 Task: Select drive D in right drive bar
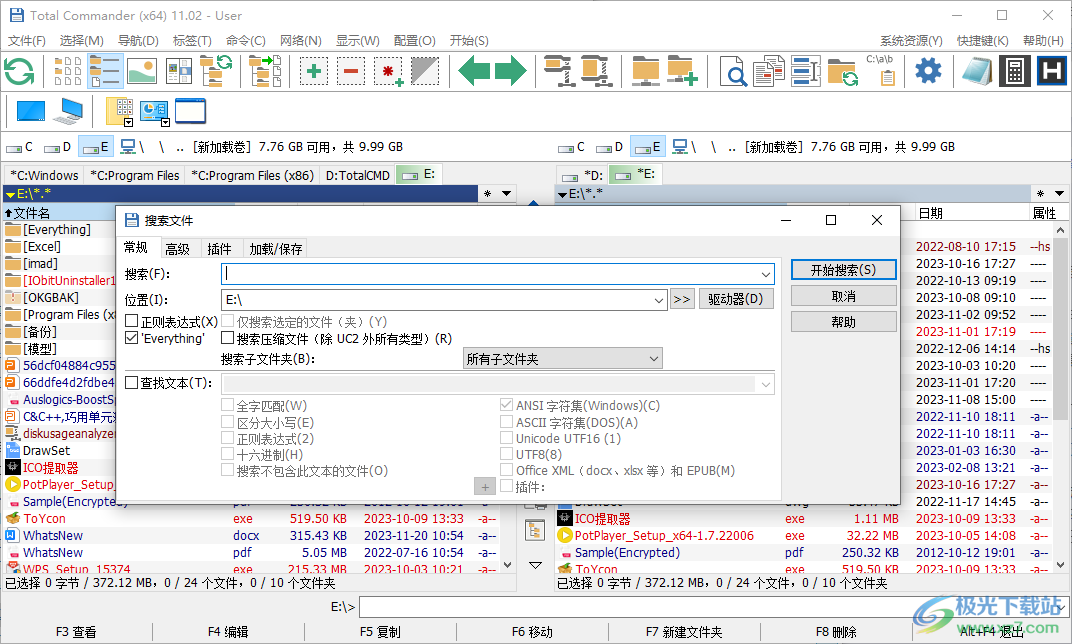pyautogui.click(x=610, y=147)
